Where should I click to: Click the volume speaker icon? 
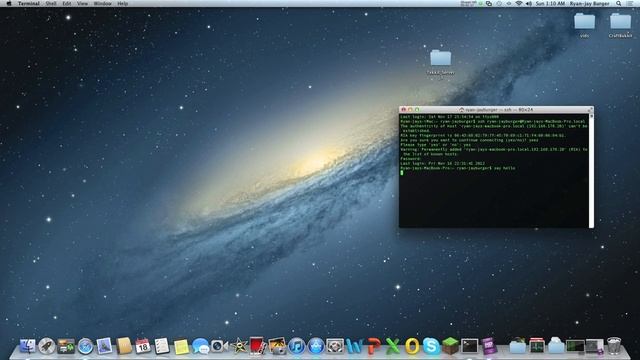click(x=529, y=3)
